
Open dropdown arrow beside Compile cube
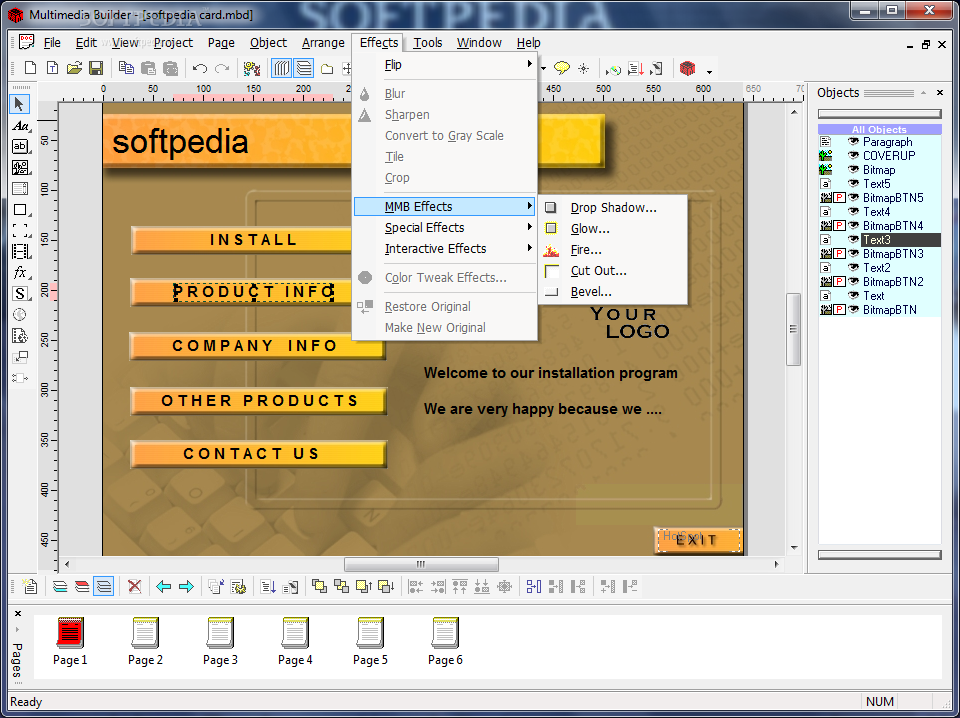pyautogui.click(x=709, y=72)
